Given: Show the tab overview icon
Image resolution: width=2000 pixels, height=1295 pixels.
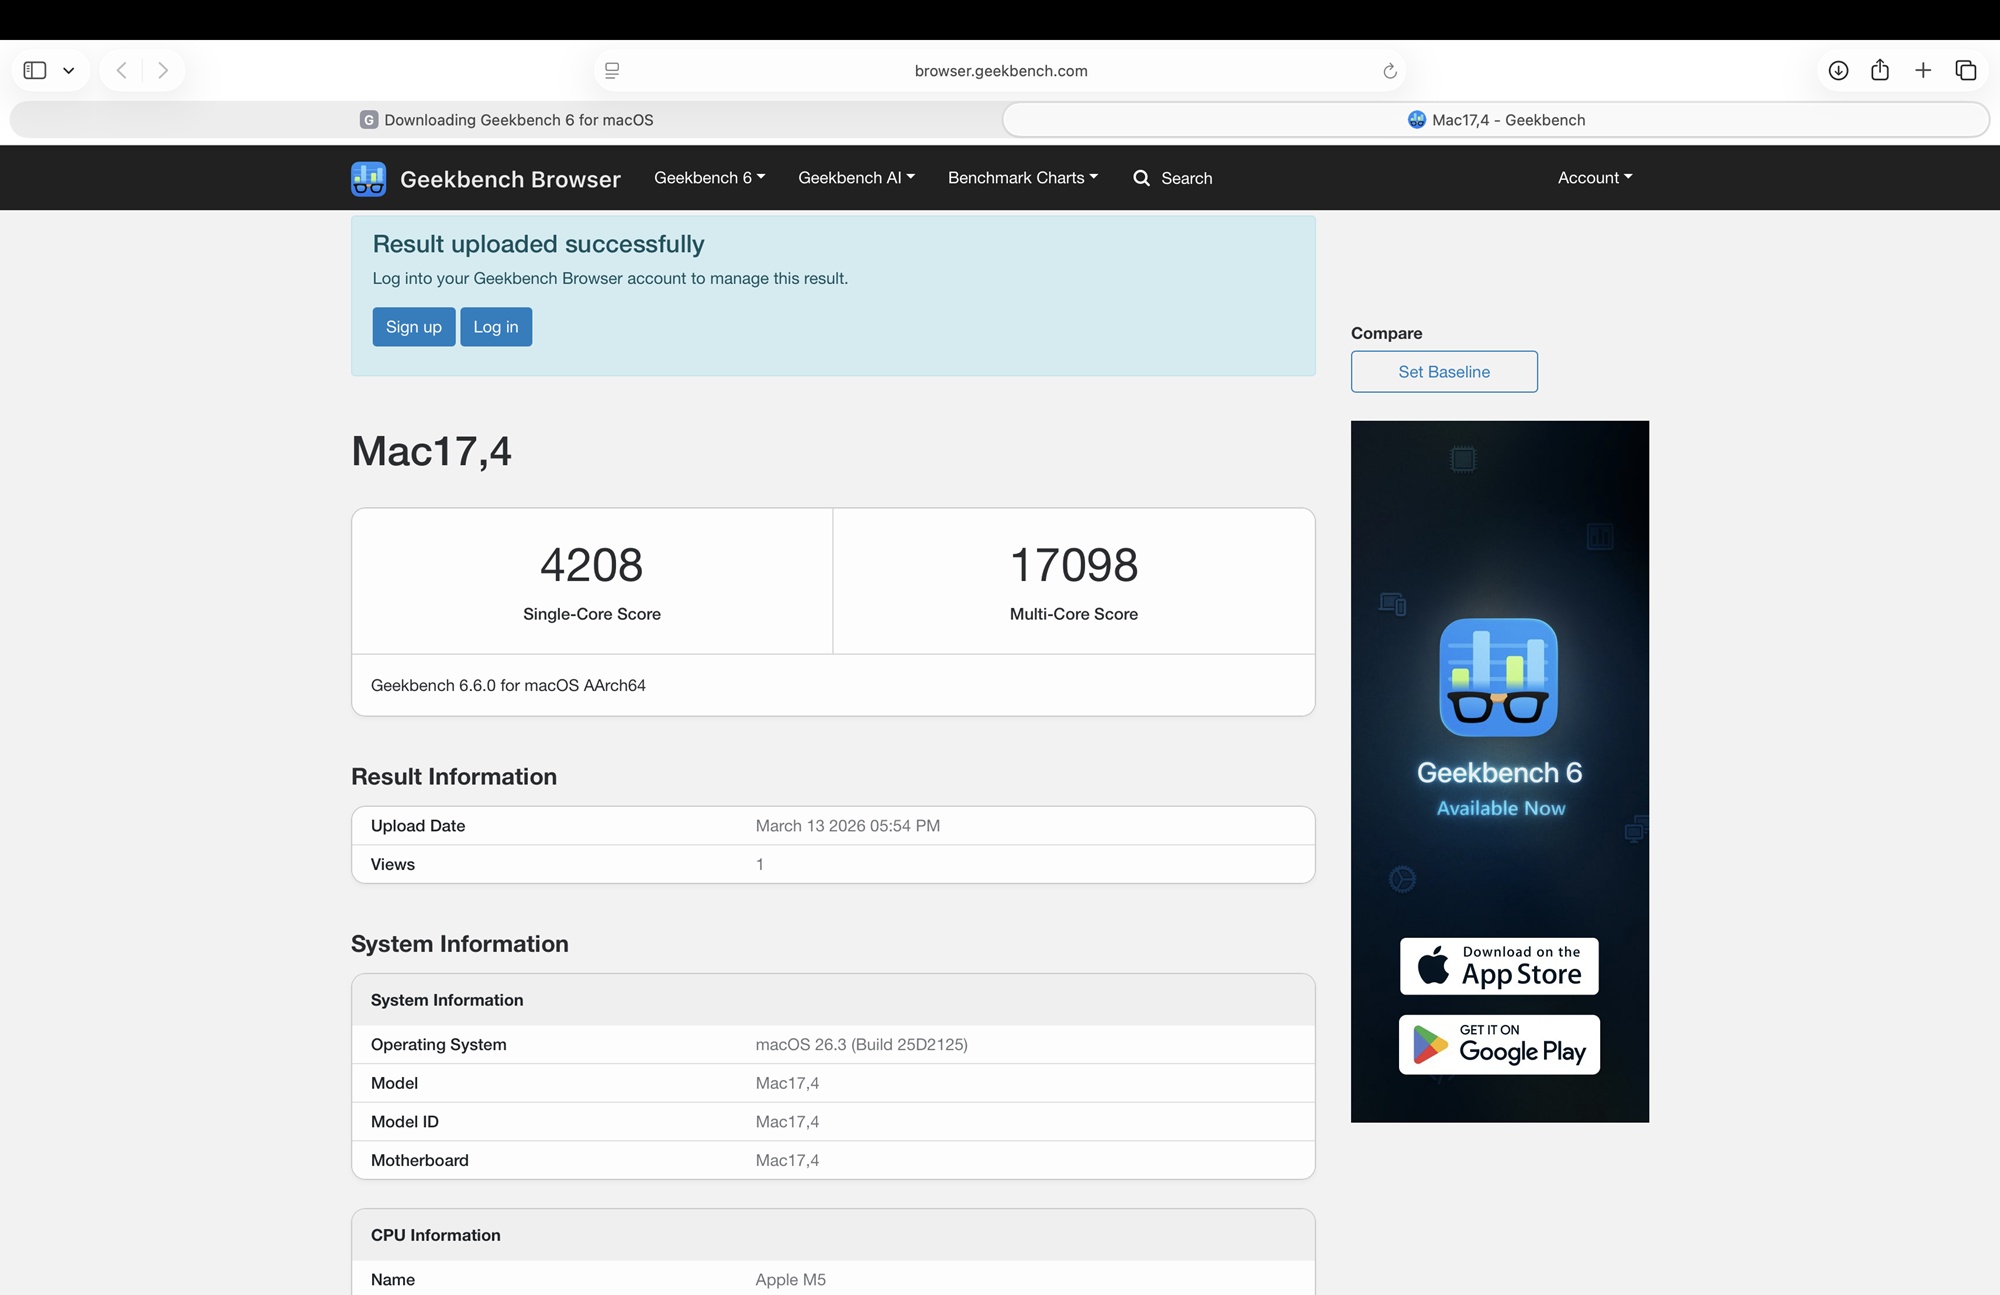Looking at the screenshot, I should pos(1965,70).
